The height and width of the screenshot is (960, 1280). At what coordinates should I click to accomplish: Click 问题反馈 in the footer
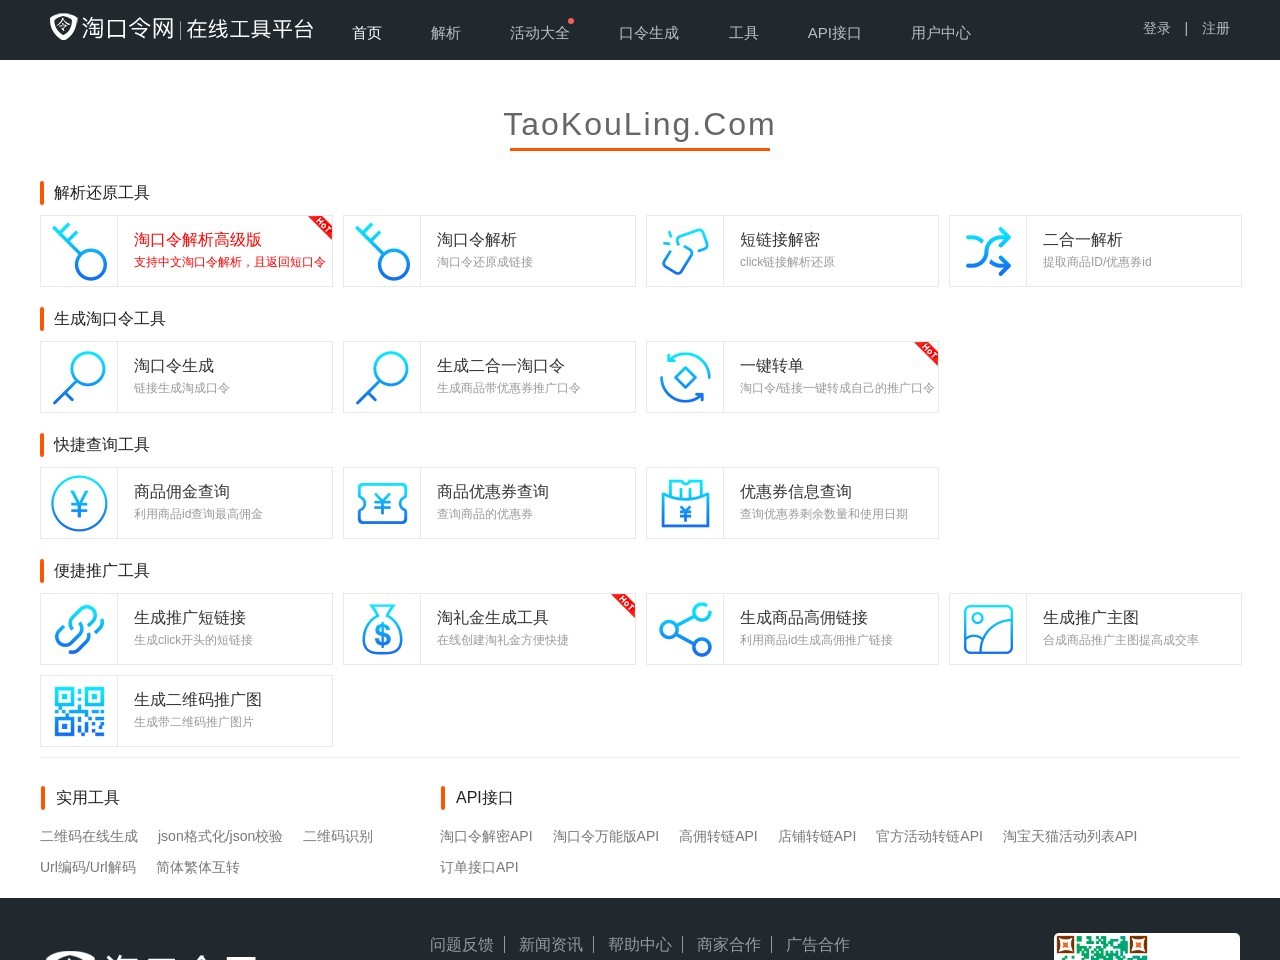462,944
